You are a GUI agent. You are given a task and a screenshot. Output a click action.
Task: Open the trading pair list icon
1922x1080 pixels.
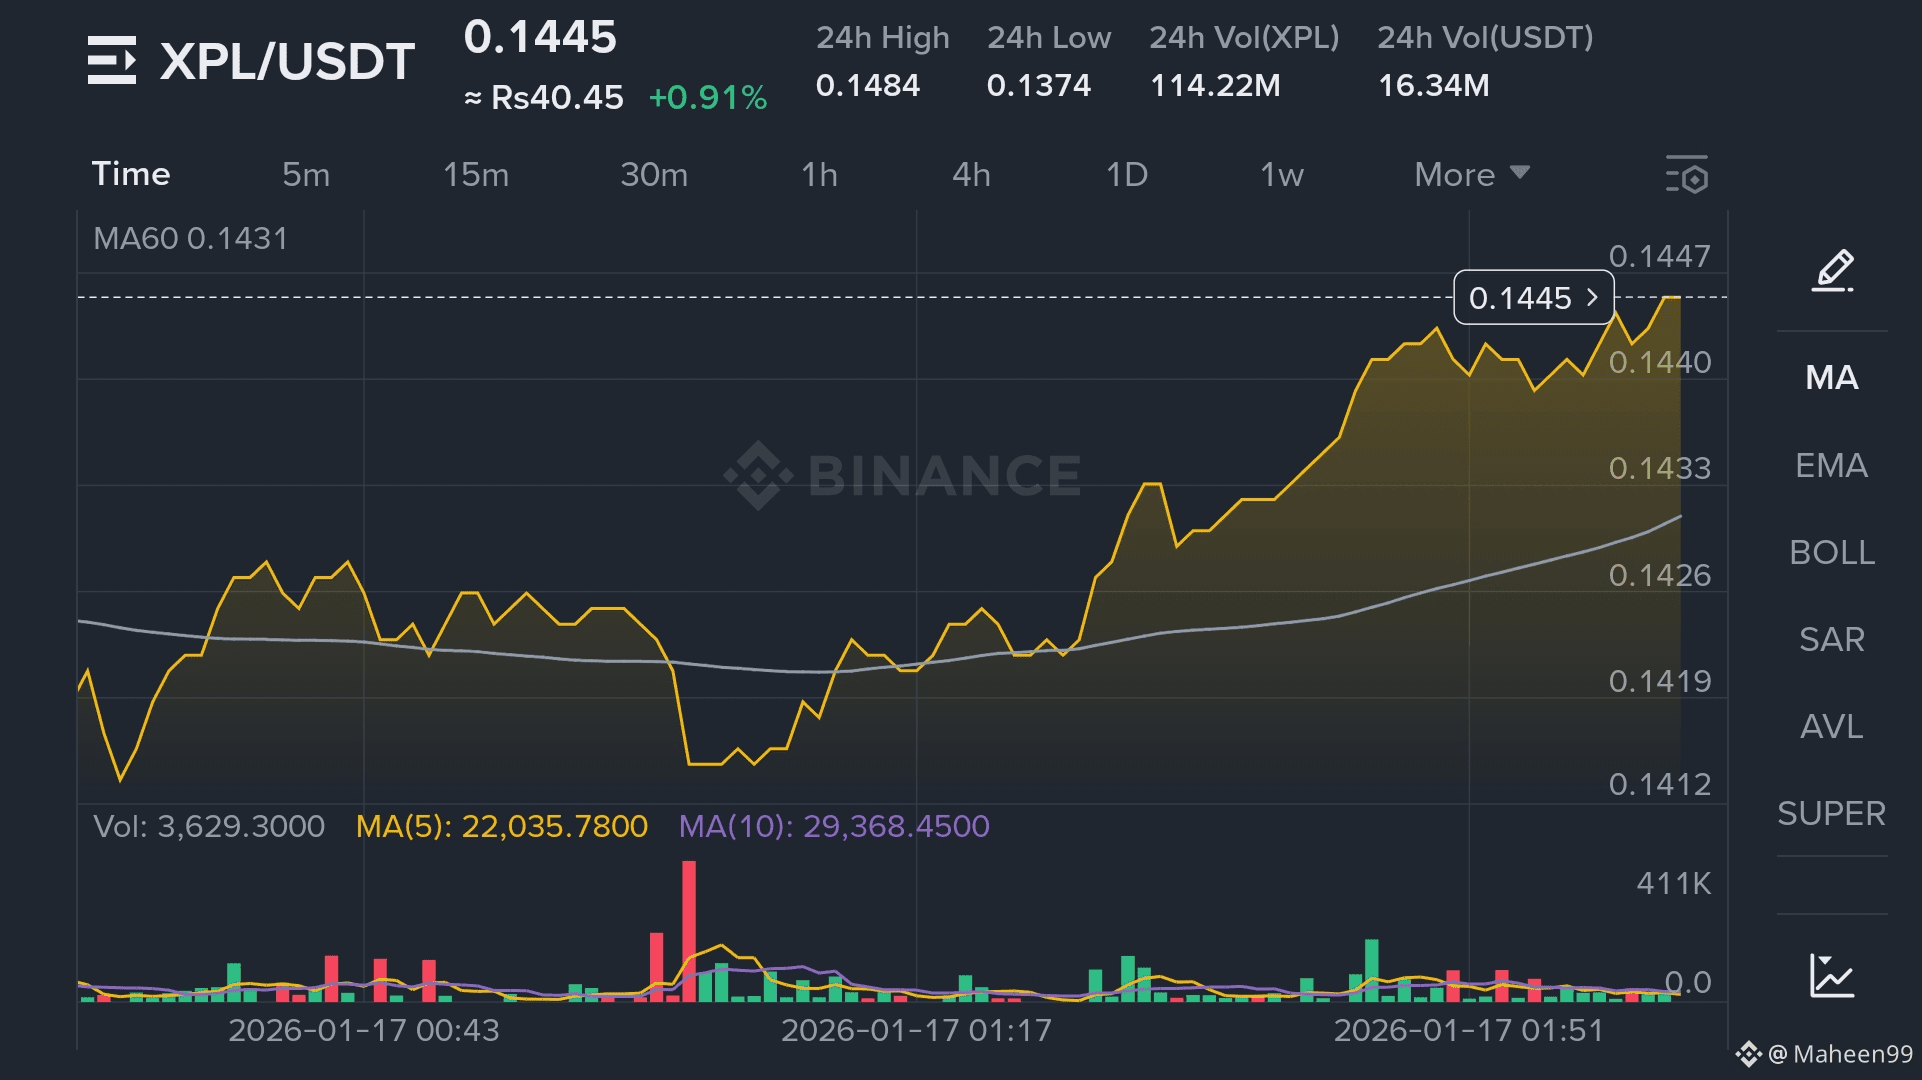tap(111, 60)
